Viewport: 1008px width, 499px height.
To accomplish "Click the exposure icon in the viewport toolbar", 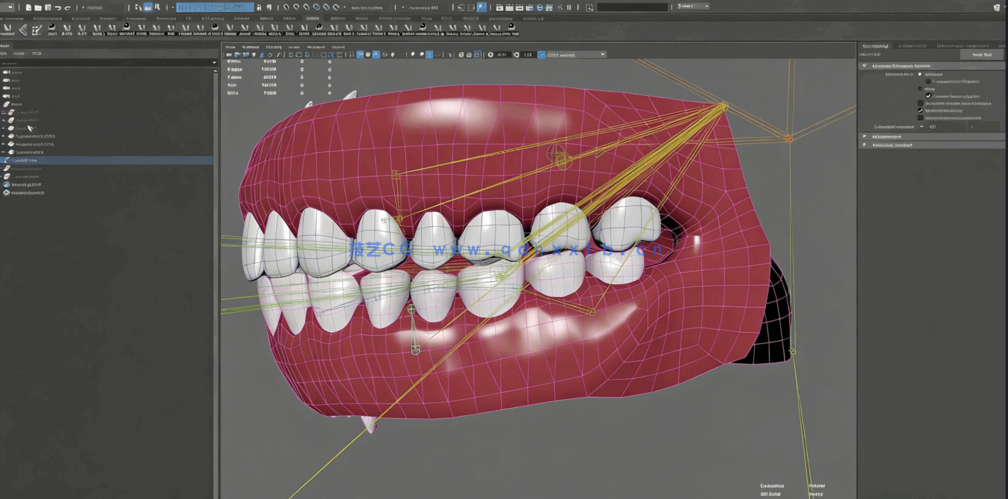I will click(x=491, y=55).
